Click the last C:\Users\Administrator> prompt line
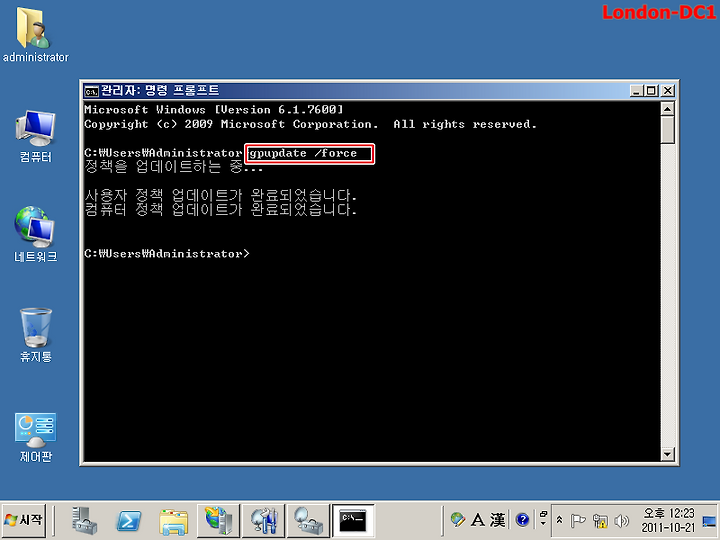The width and height of the screenshot is (720, 540). (167, 253)
